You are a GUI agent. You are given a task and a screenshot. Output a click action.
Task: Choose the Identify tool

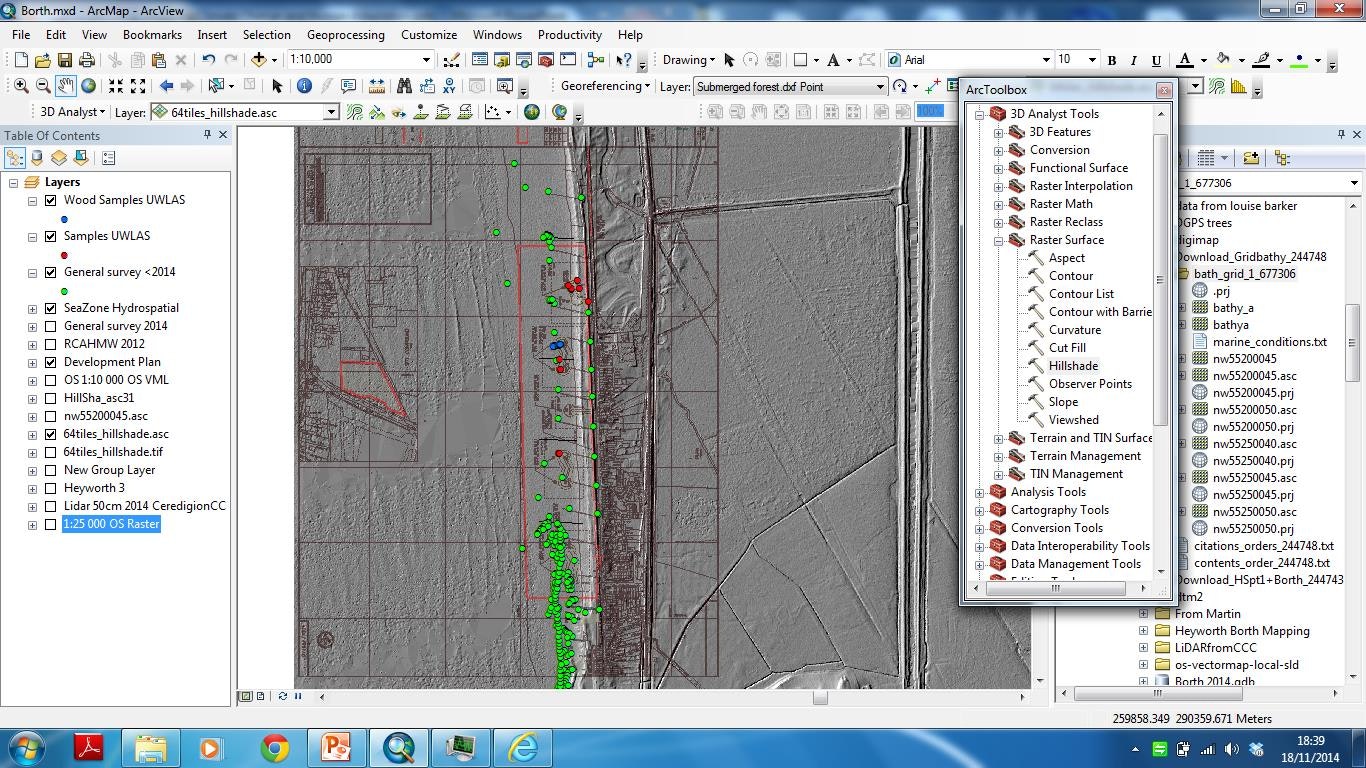click(x=304, y=86)
